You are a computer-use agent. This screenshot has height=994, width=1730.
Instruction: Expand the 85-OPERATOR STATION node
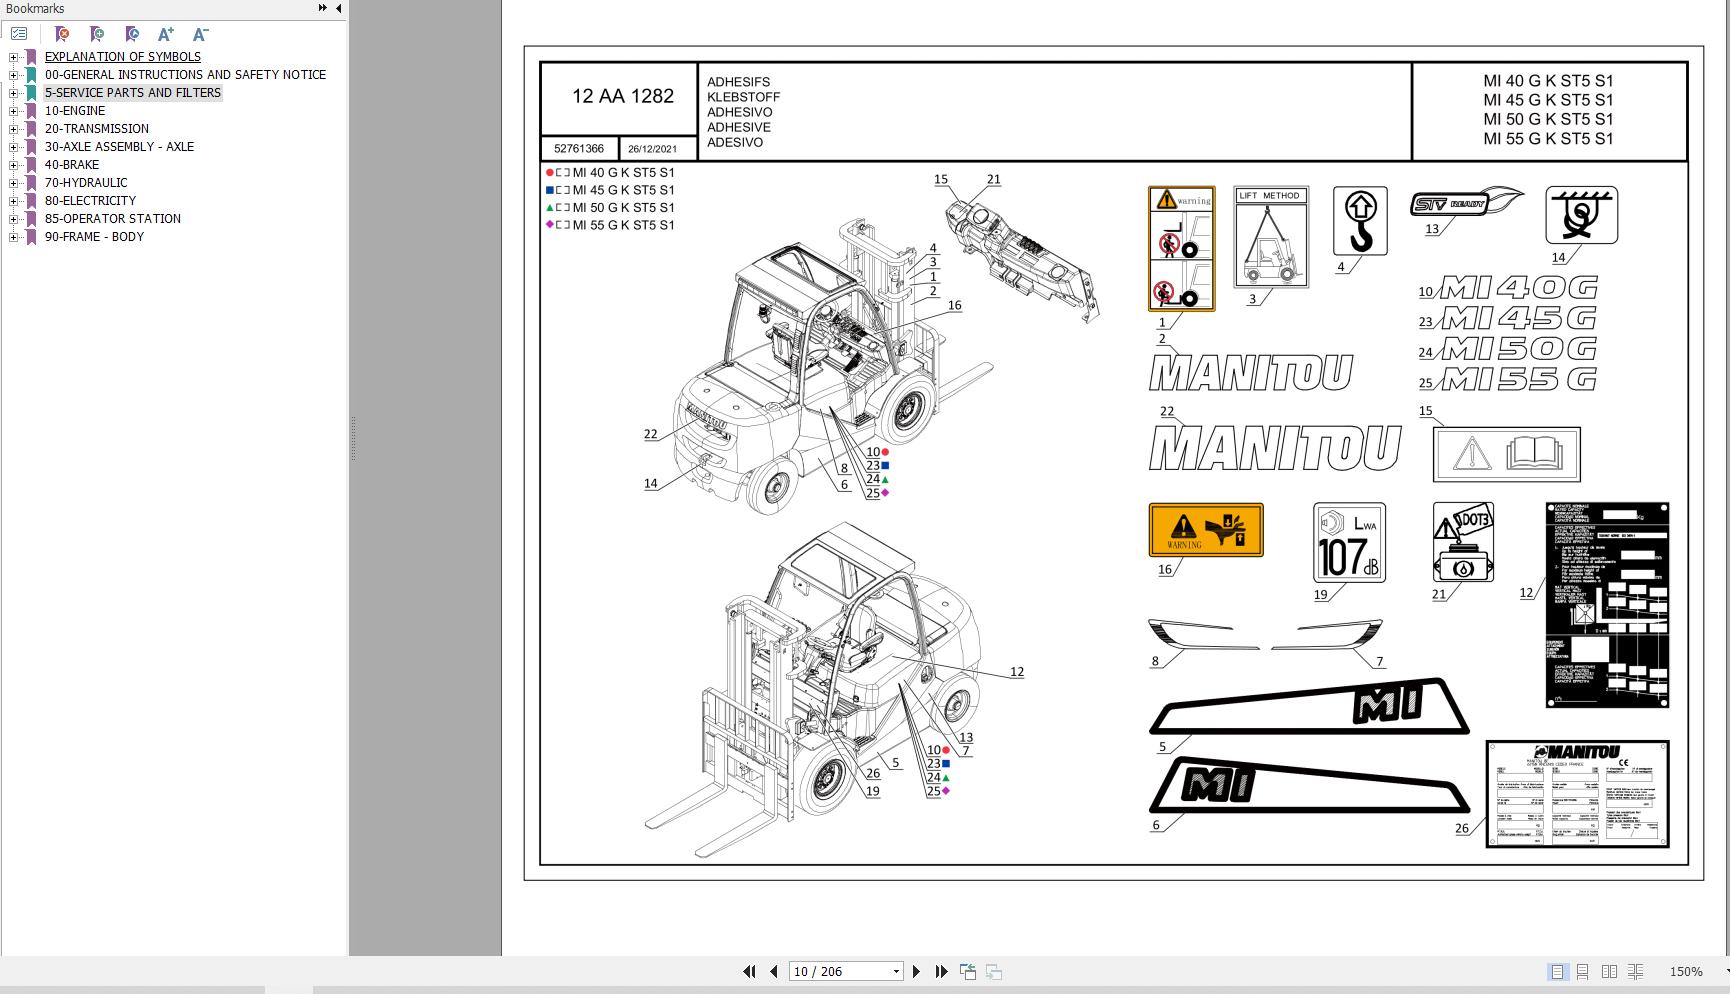pyautogui.click(x=14, y=219)
